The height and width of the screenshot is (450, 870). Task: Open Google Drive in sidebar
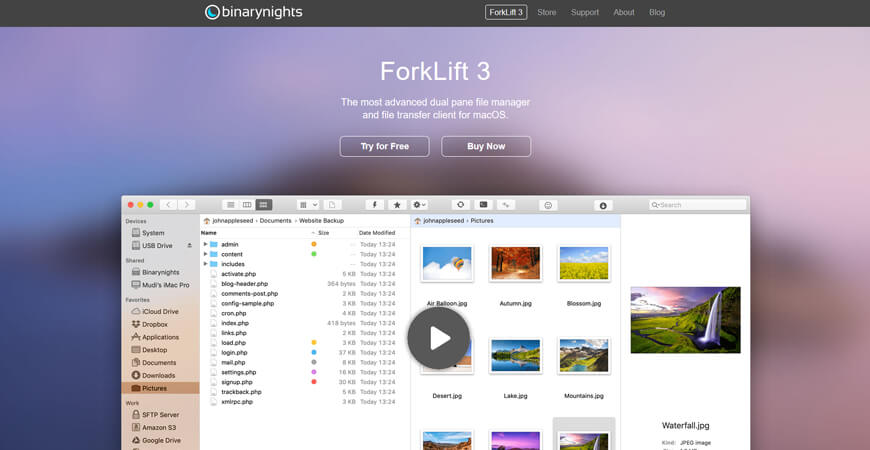[x=160, y=440]
